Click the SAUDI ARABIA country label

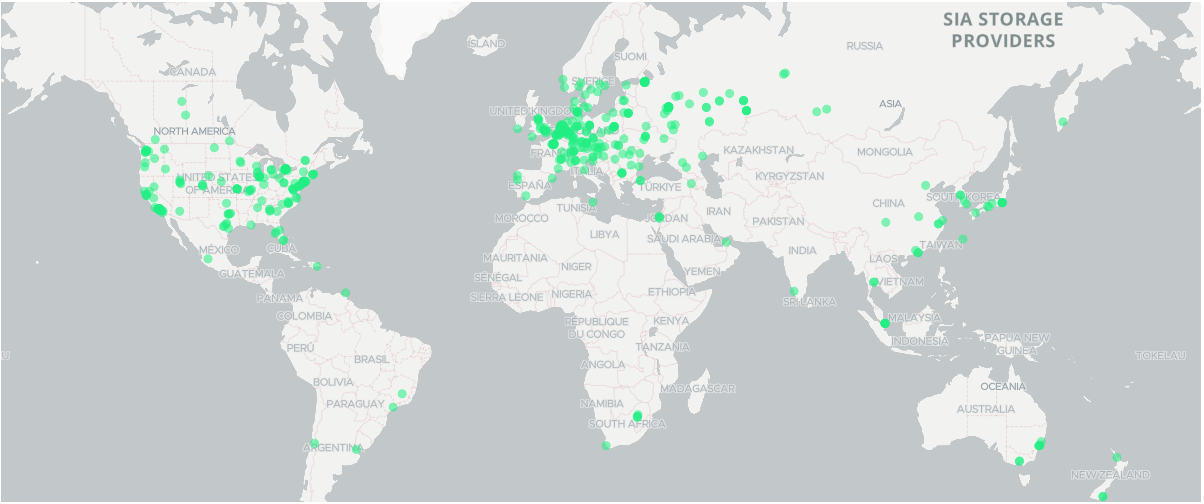(684, 239)
